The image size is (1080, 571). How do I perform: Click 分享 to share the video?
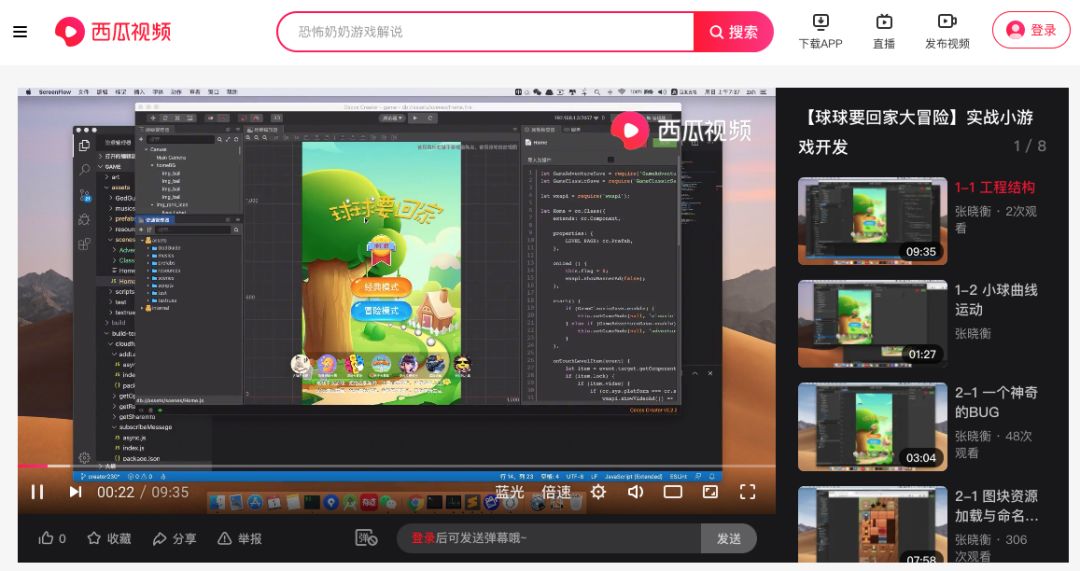pyautogui.click(x=174, y=539)
